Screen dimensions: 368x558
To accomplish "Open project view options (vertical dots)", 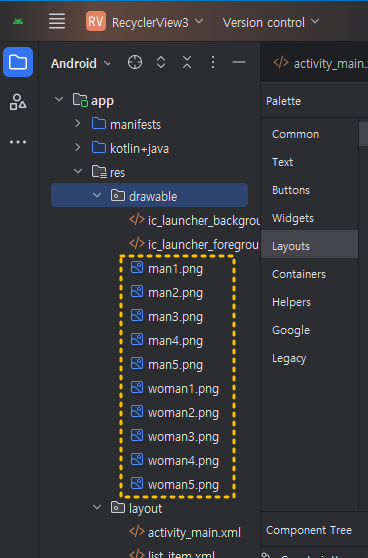I will (213, 62).
